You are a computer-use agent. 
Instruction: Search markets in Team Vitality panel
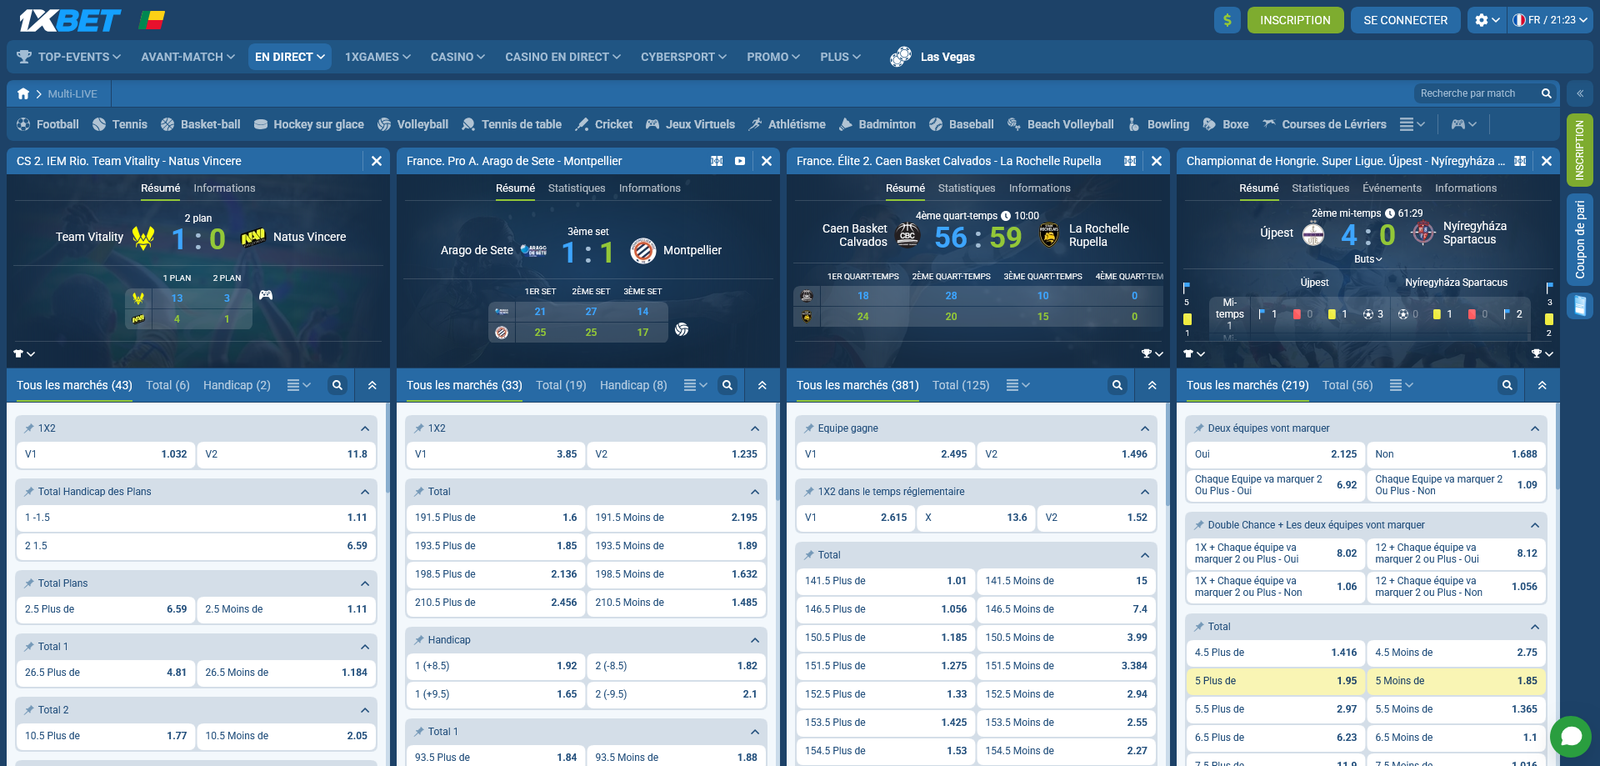click(337, 385)
